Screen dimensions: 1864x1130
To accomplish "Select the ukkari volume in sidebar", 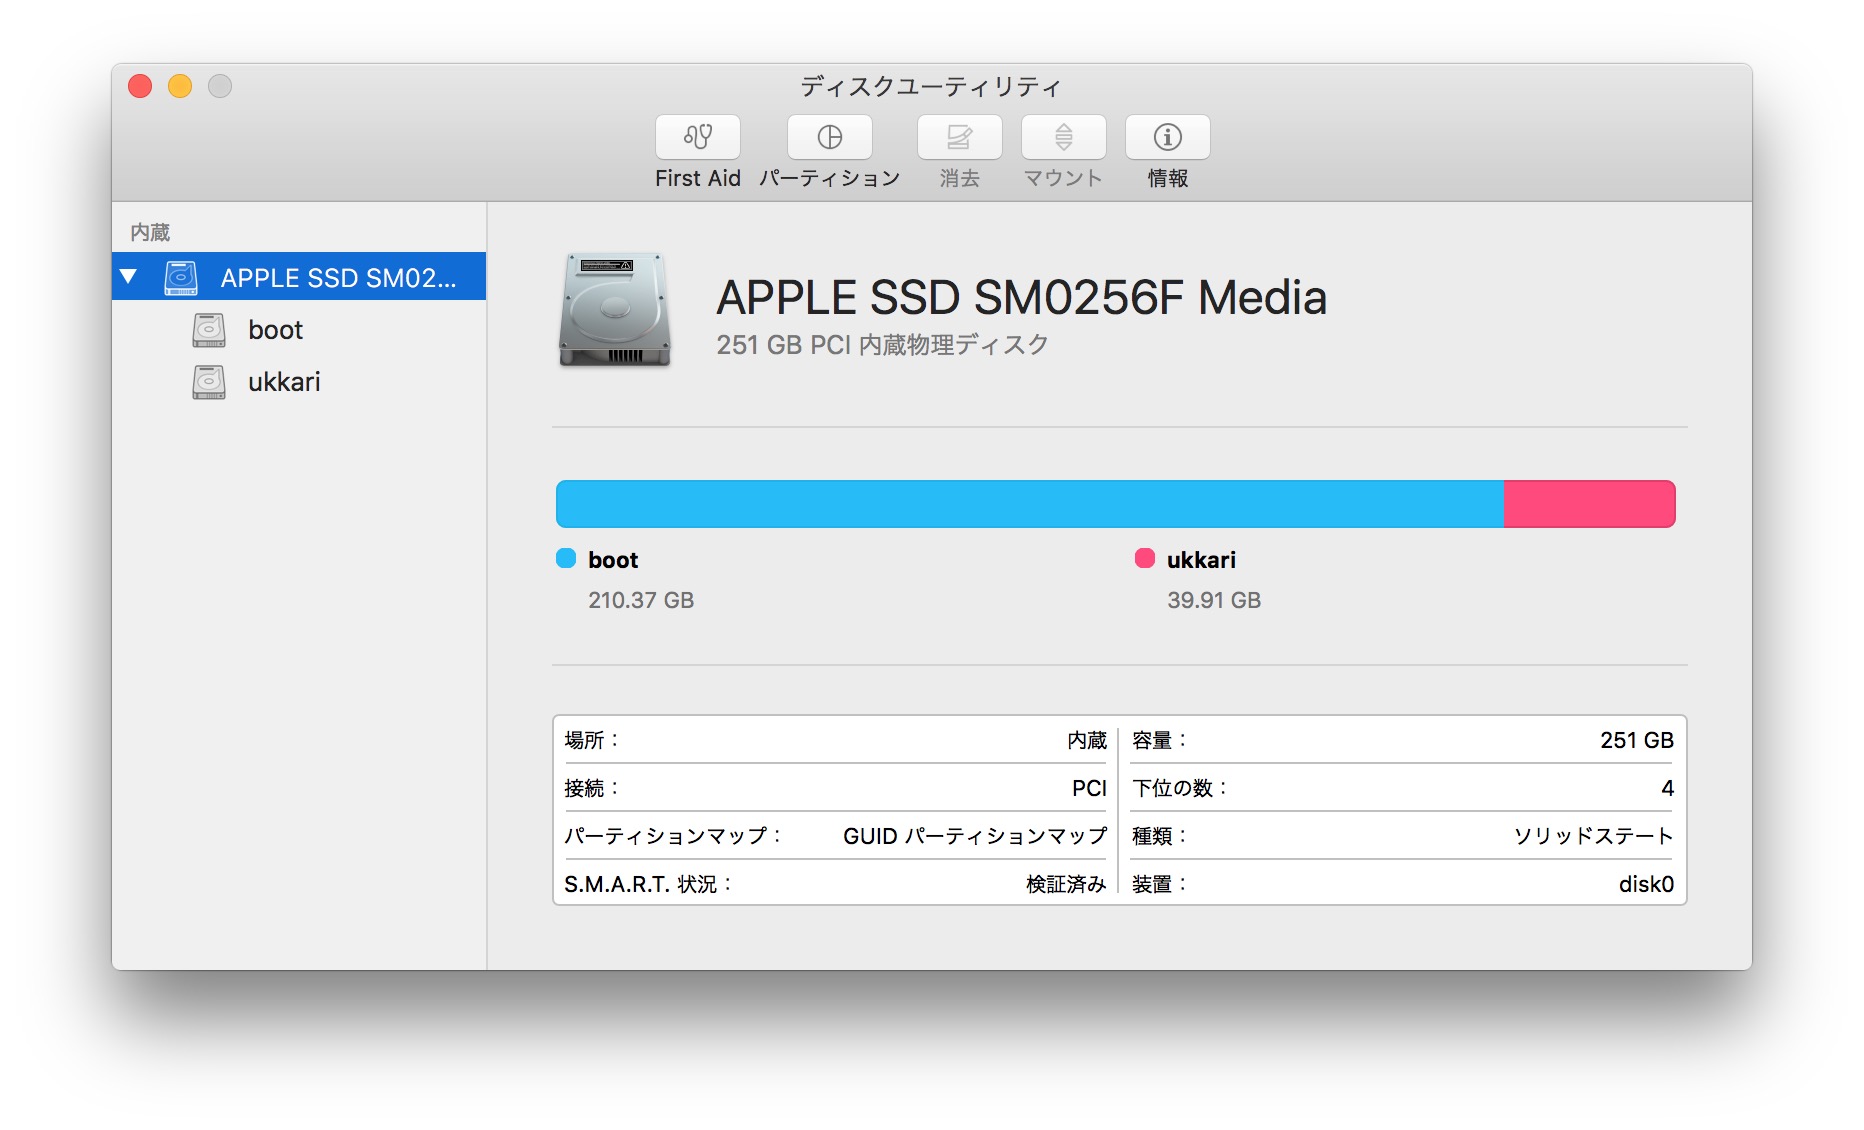I will (299, 382).
